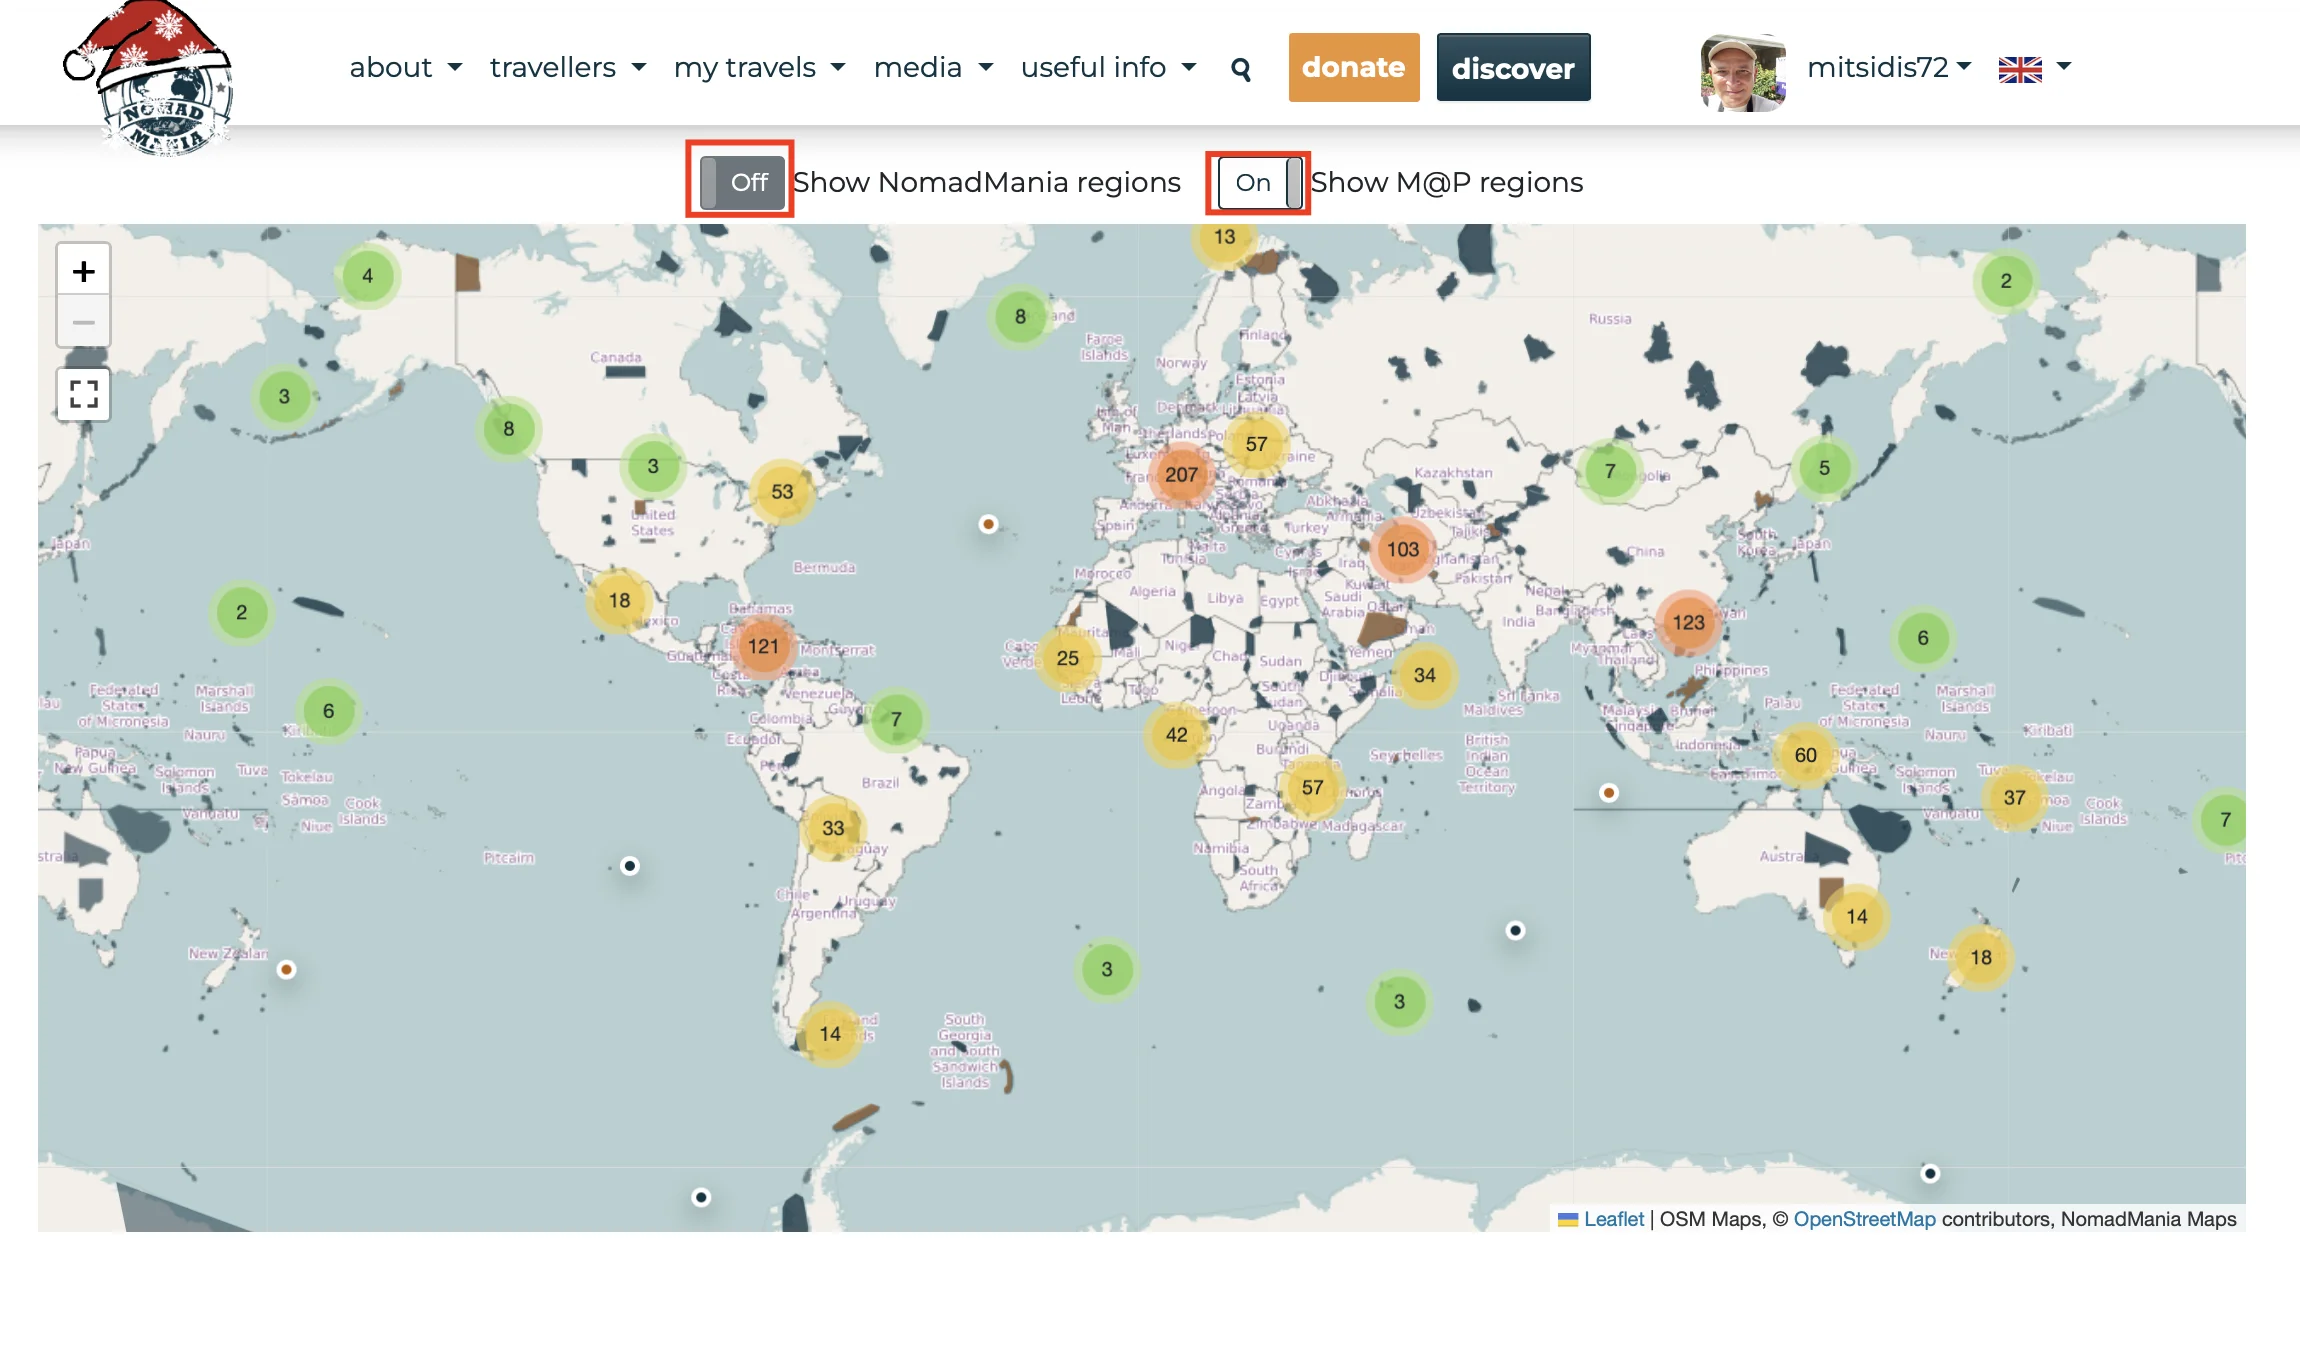Click the map zoom out minus button
Viewport: 2300px width, 1360px height.
pyautogui.click(x=84, y=322)
